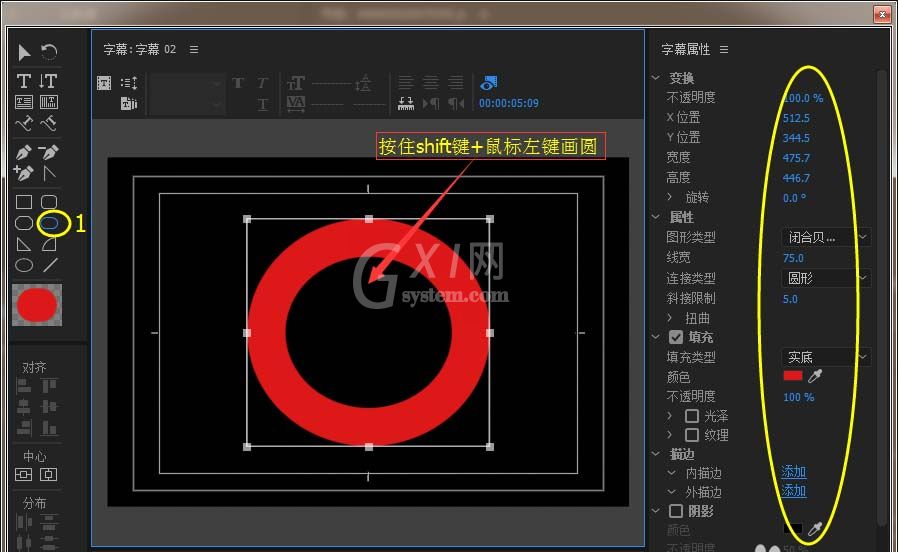Select the Area Type tool
Image resolution: width=898 pixels, height=552 pixels.
tap(23, 102)
